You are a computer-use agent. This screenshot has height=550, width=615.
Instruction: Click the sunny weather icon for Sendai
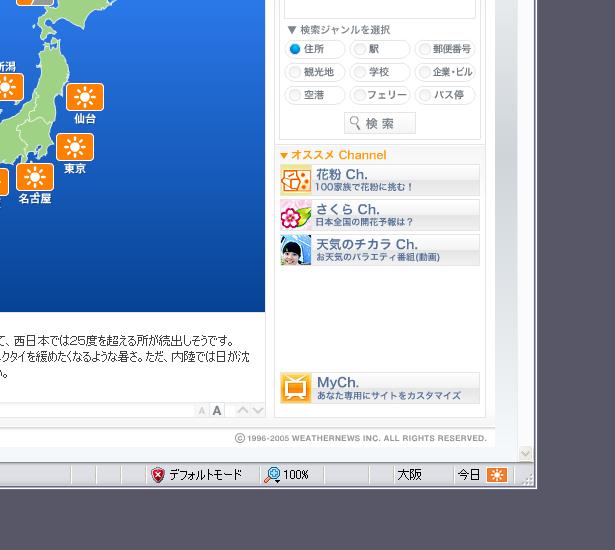click(x=85, y=97)
